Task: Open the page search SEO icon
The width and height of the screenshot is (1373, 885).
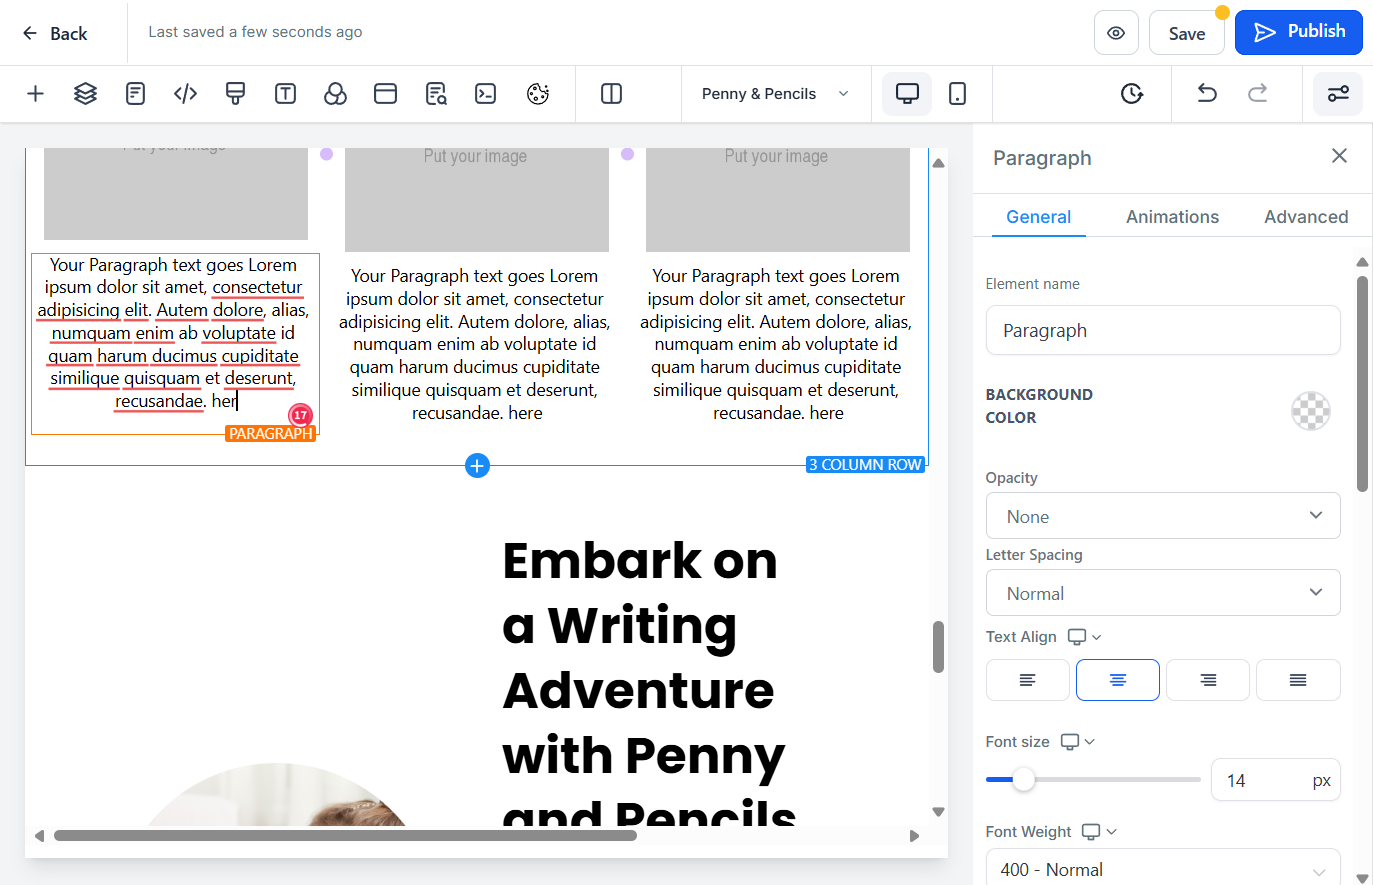Action: pos(436,94)
